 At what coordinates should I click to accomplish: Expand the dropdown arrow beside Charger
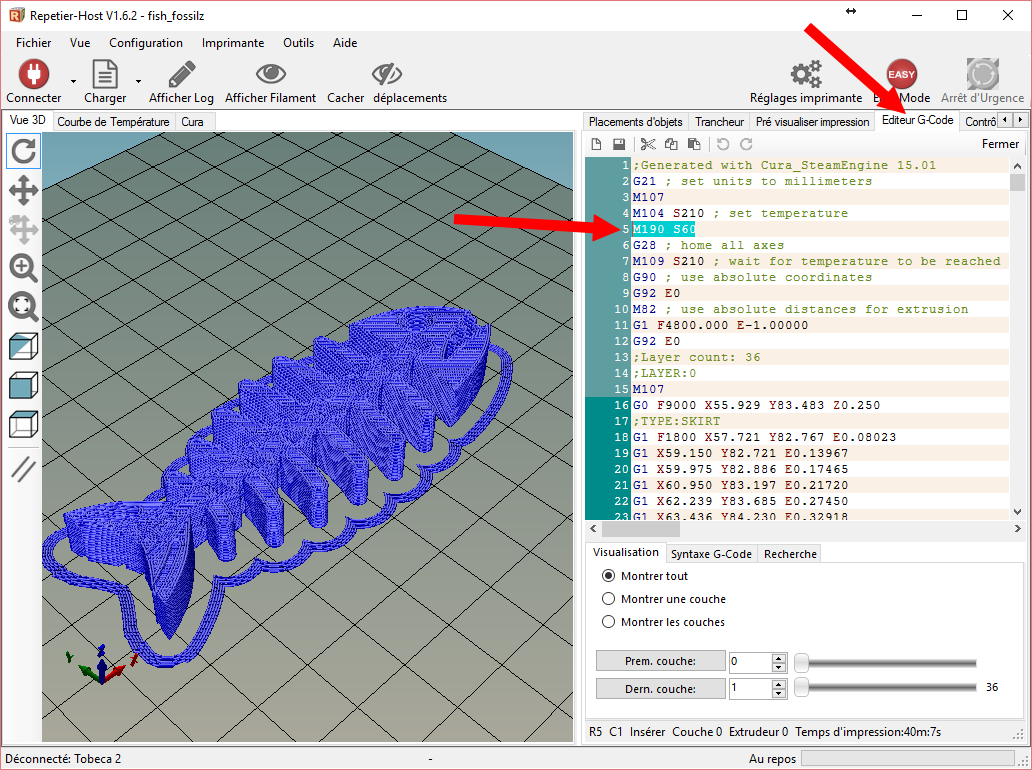click(138, 81)
